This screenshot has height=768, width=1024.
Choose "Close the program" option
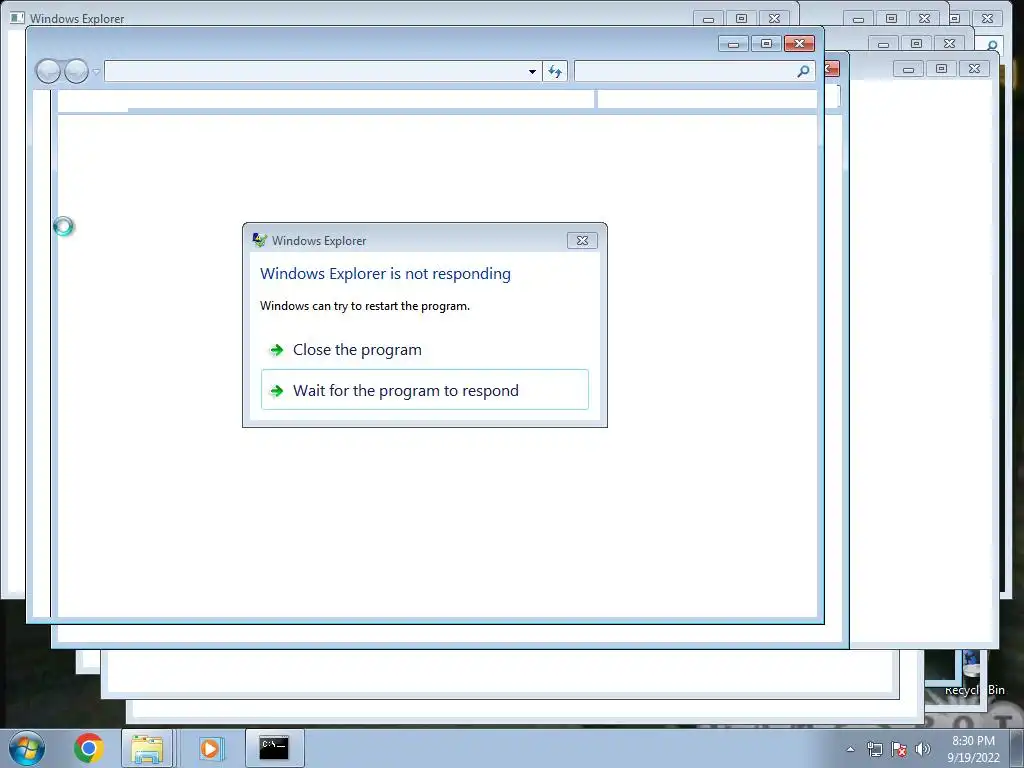point(424,350)
